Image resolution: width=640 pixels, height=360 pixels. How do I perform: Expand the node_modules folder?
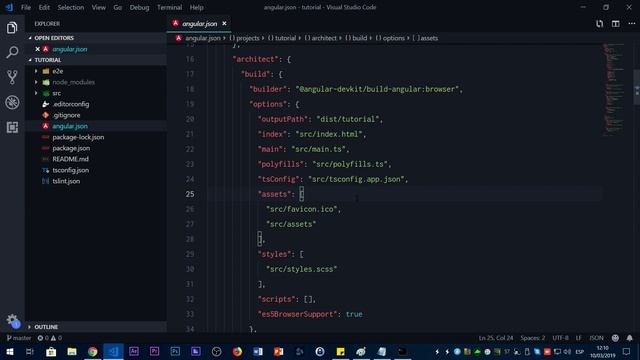pyautogui.click(x=36, y=82)
